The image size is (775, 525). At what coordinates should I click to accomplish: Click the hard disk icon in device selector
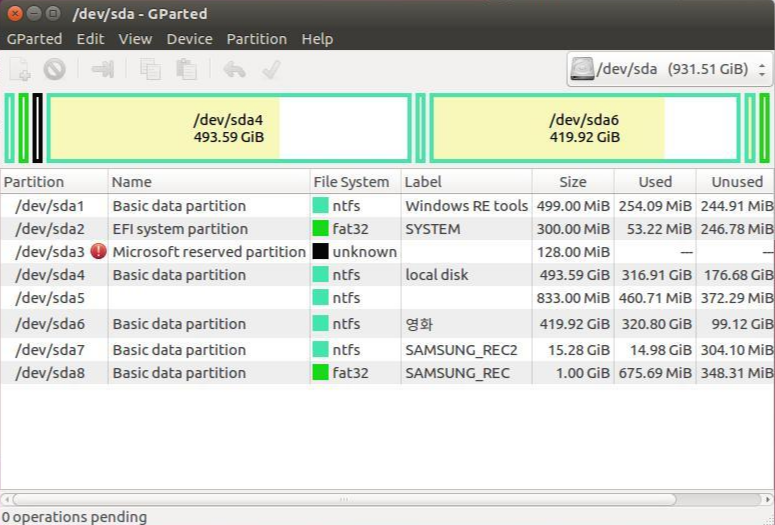click(582, 69)
